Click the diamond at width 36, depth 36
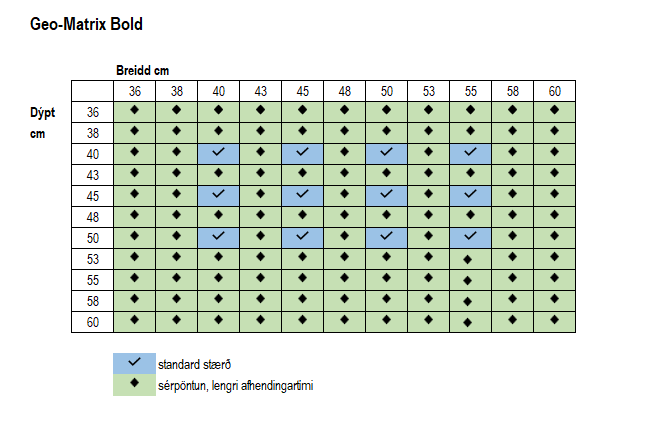 coord(134,111)
